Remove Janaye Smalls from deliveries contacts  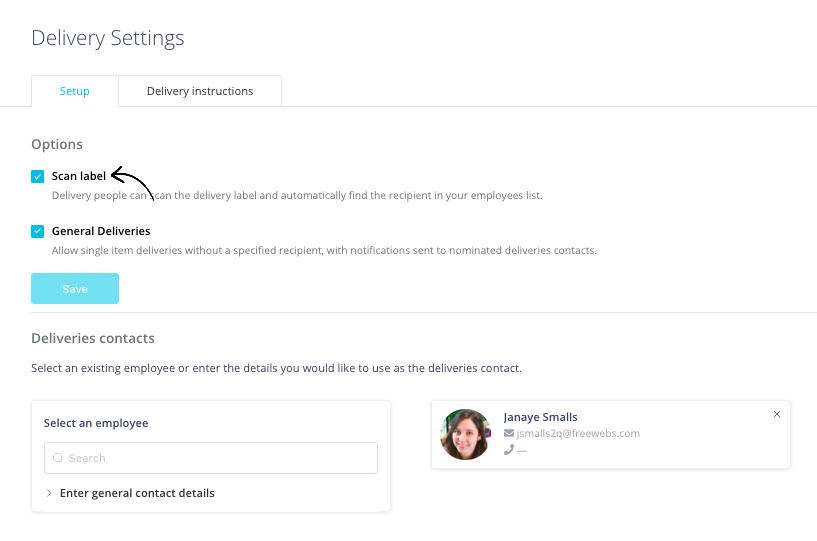tap(776, 414)
